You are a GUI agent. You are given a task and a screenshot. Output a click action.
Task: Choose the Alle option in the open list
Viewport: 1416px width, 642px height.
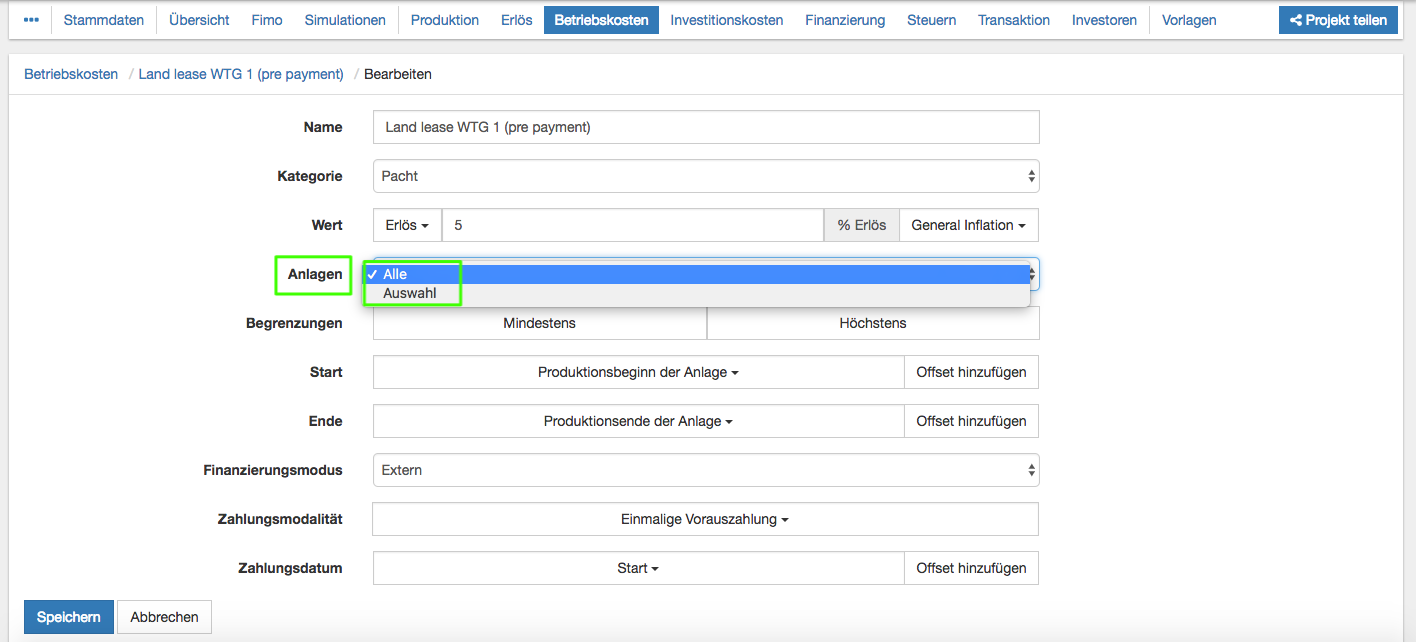(x=396, y=274)
